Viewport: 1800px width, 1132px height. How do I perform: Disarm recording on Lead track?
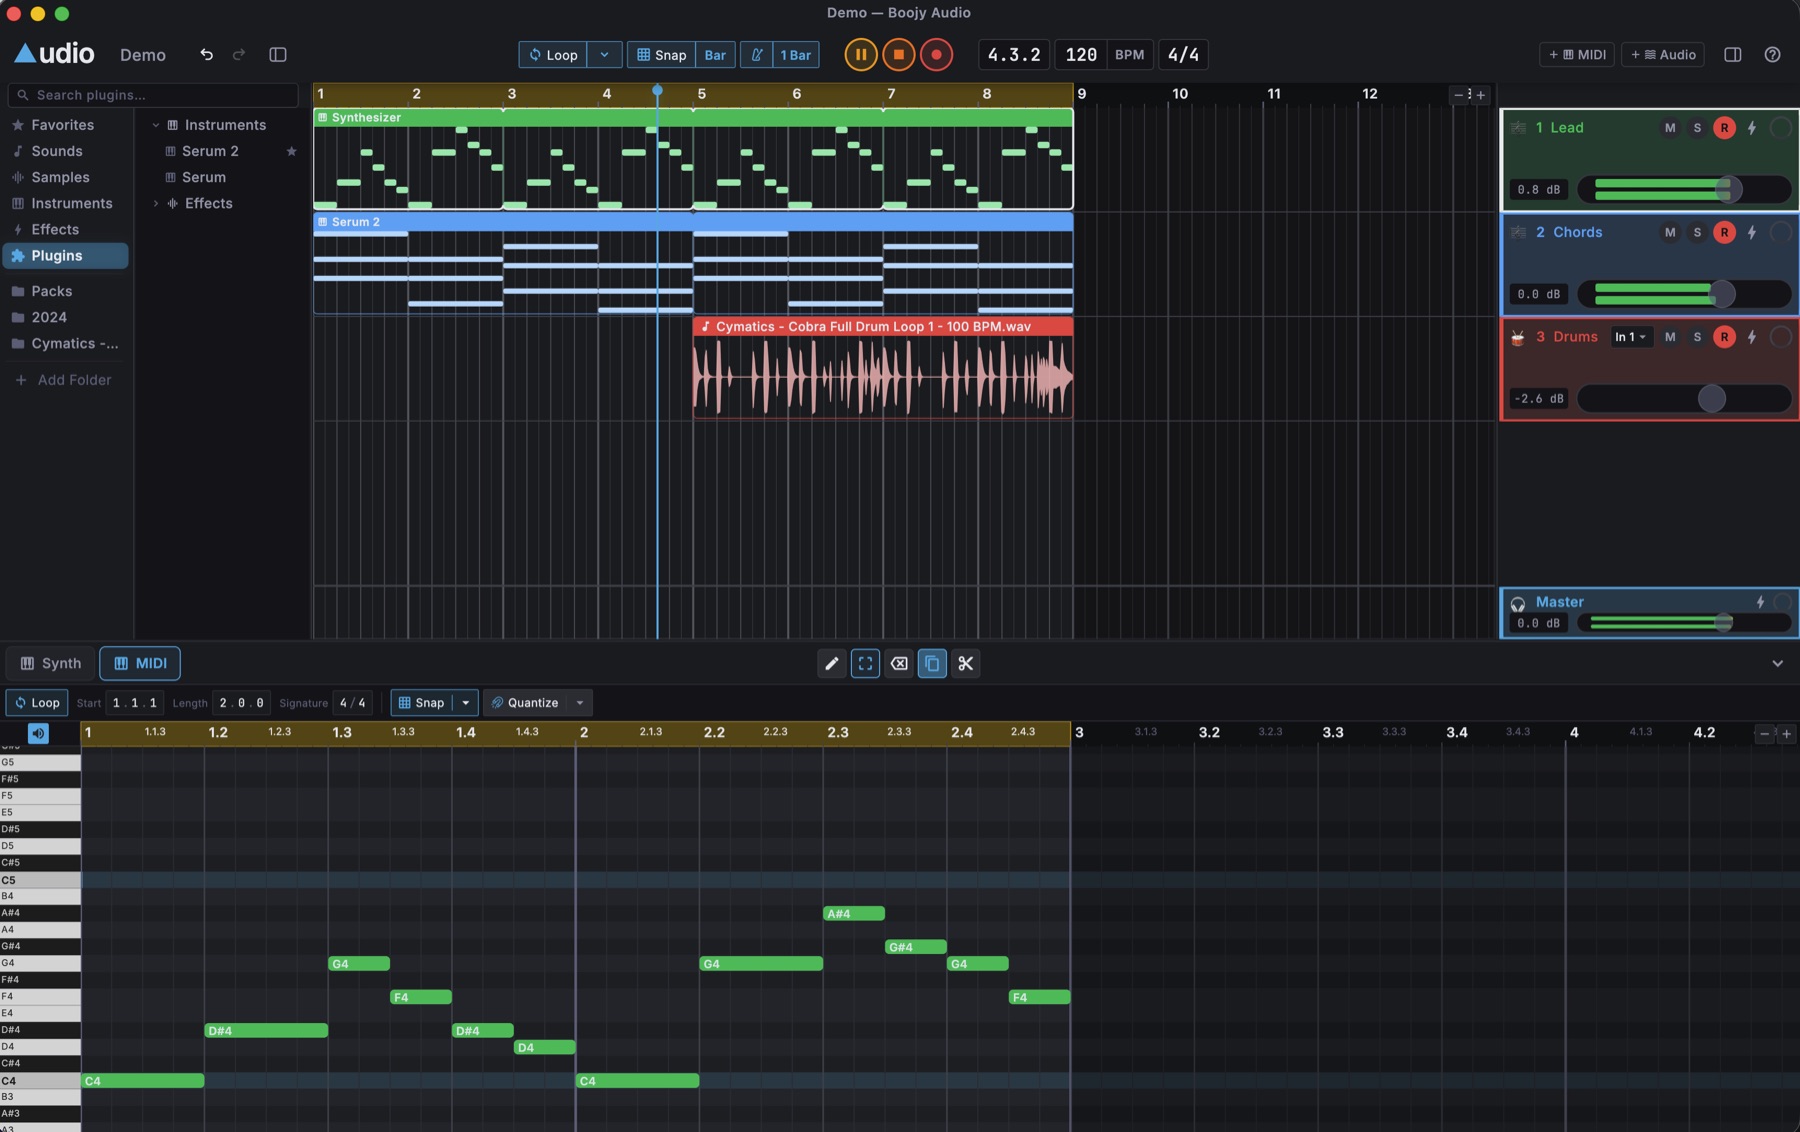tap(1724, 127)
